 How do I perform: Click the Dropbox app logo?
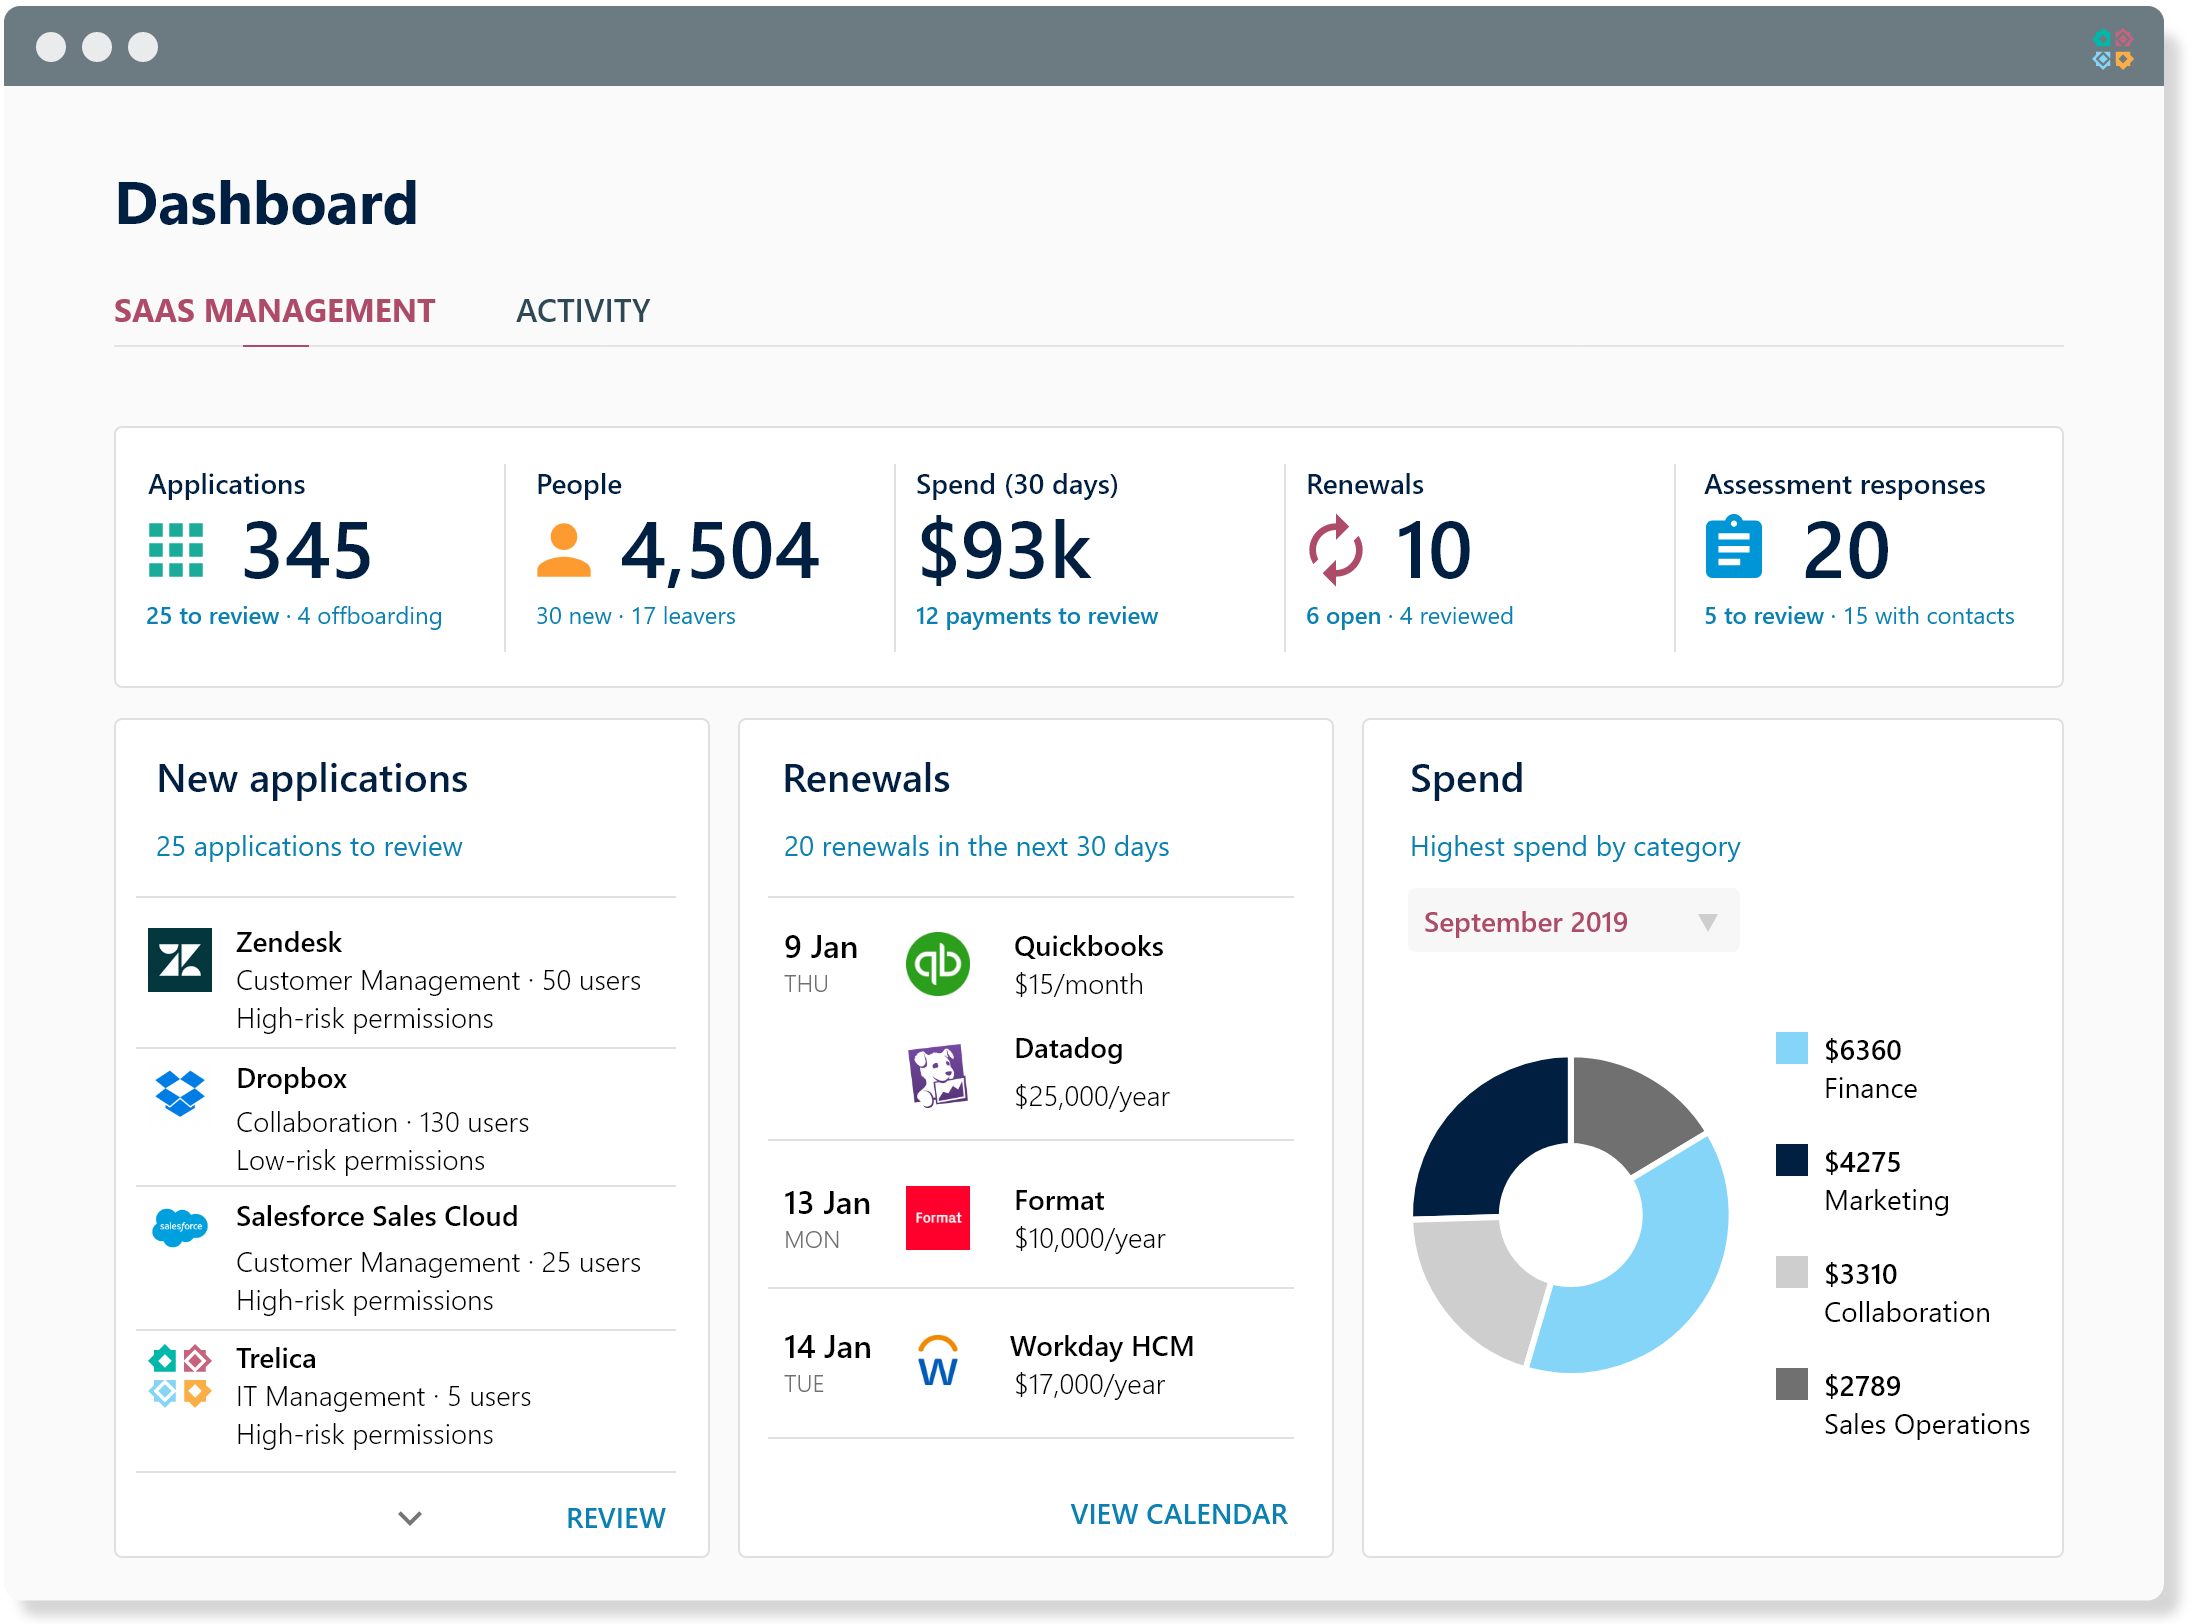180,1093
